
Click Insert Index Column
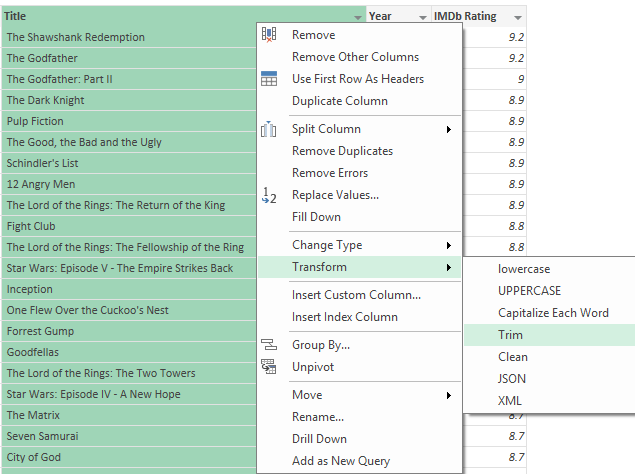(344, 317)
